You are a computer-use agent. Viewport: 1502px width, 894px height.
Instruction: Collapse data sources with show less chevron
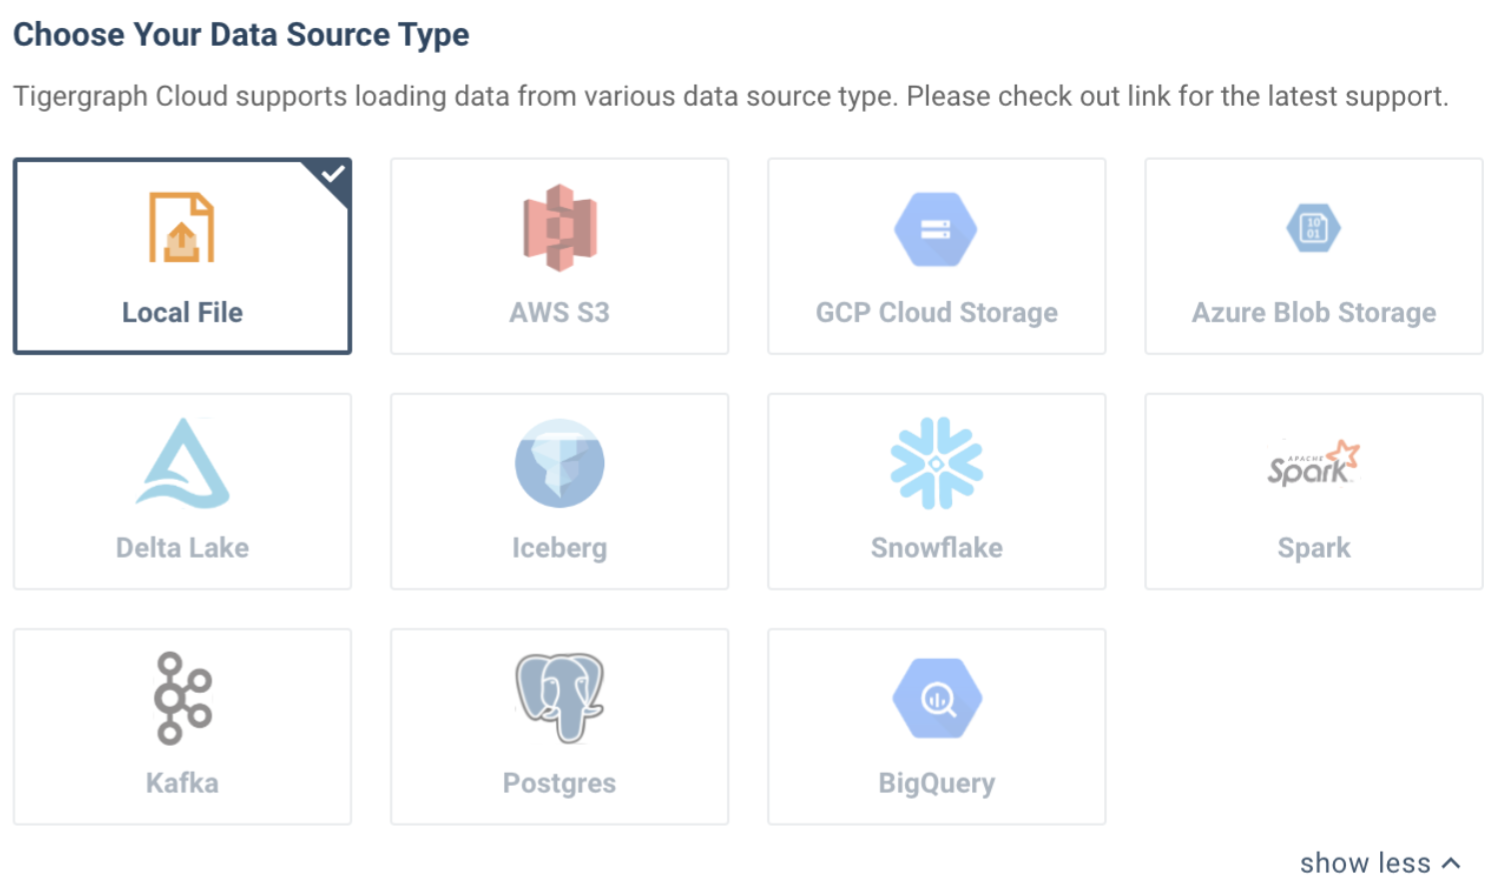coord(1453,863)
